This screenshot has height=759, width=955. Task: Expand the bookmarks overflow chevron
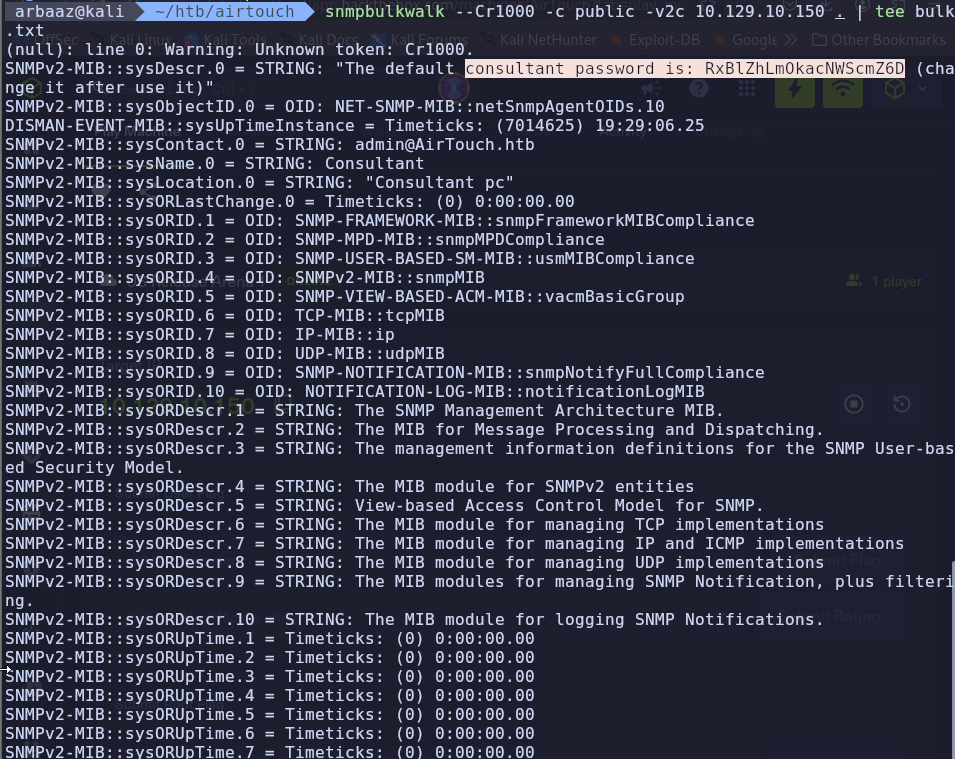point(790,40)
